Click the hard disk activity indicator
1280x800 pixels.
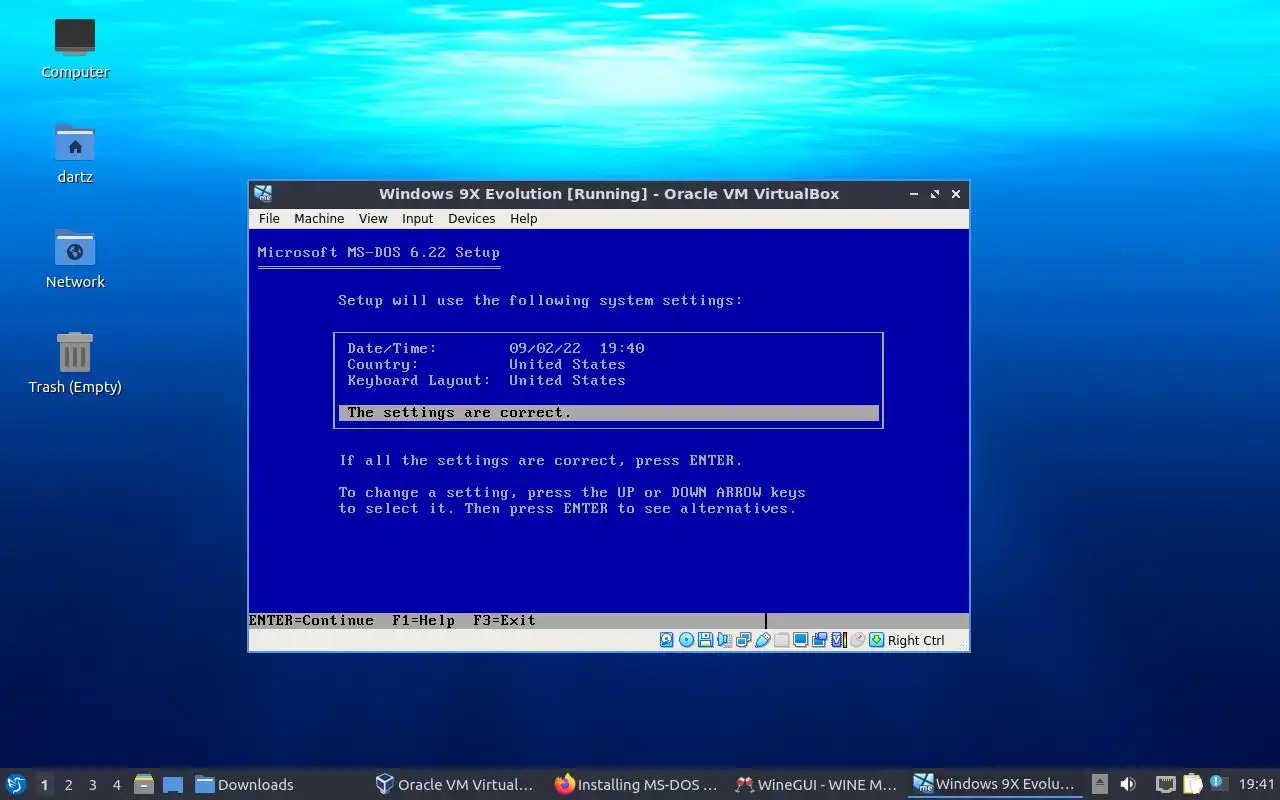coord(667,640)
